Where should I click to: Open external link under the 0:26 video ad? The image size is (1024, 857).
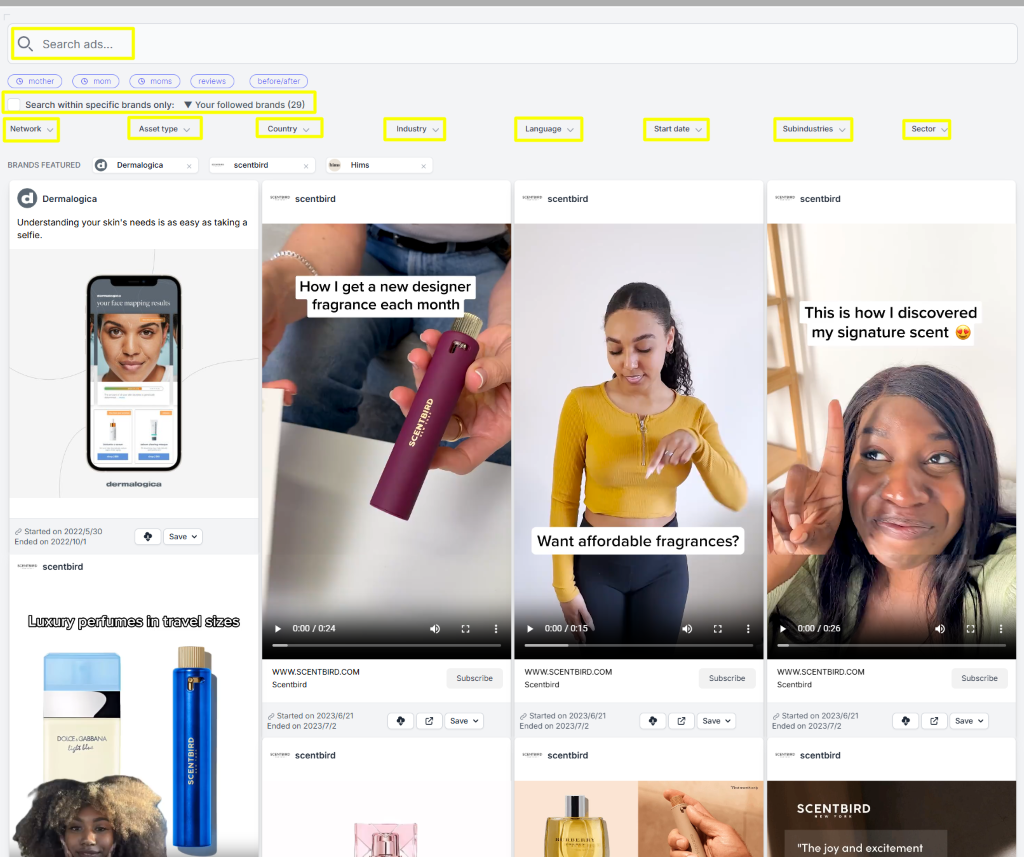click(x=934, y=720)
